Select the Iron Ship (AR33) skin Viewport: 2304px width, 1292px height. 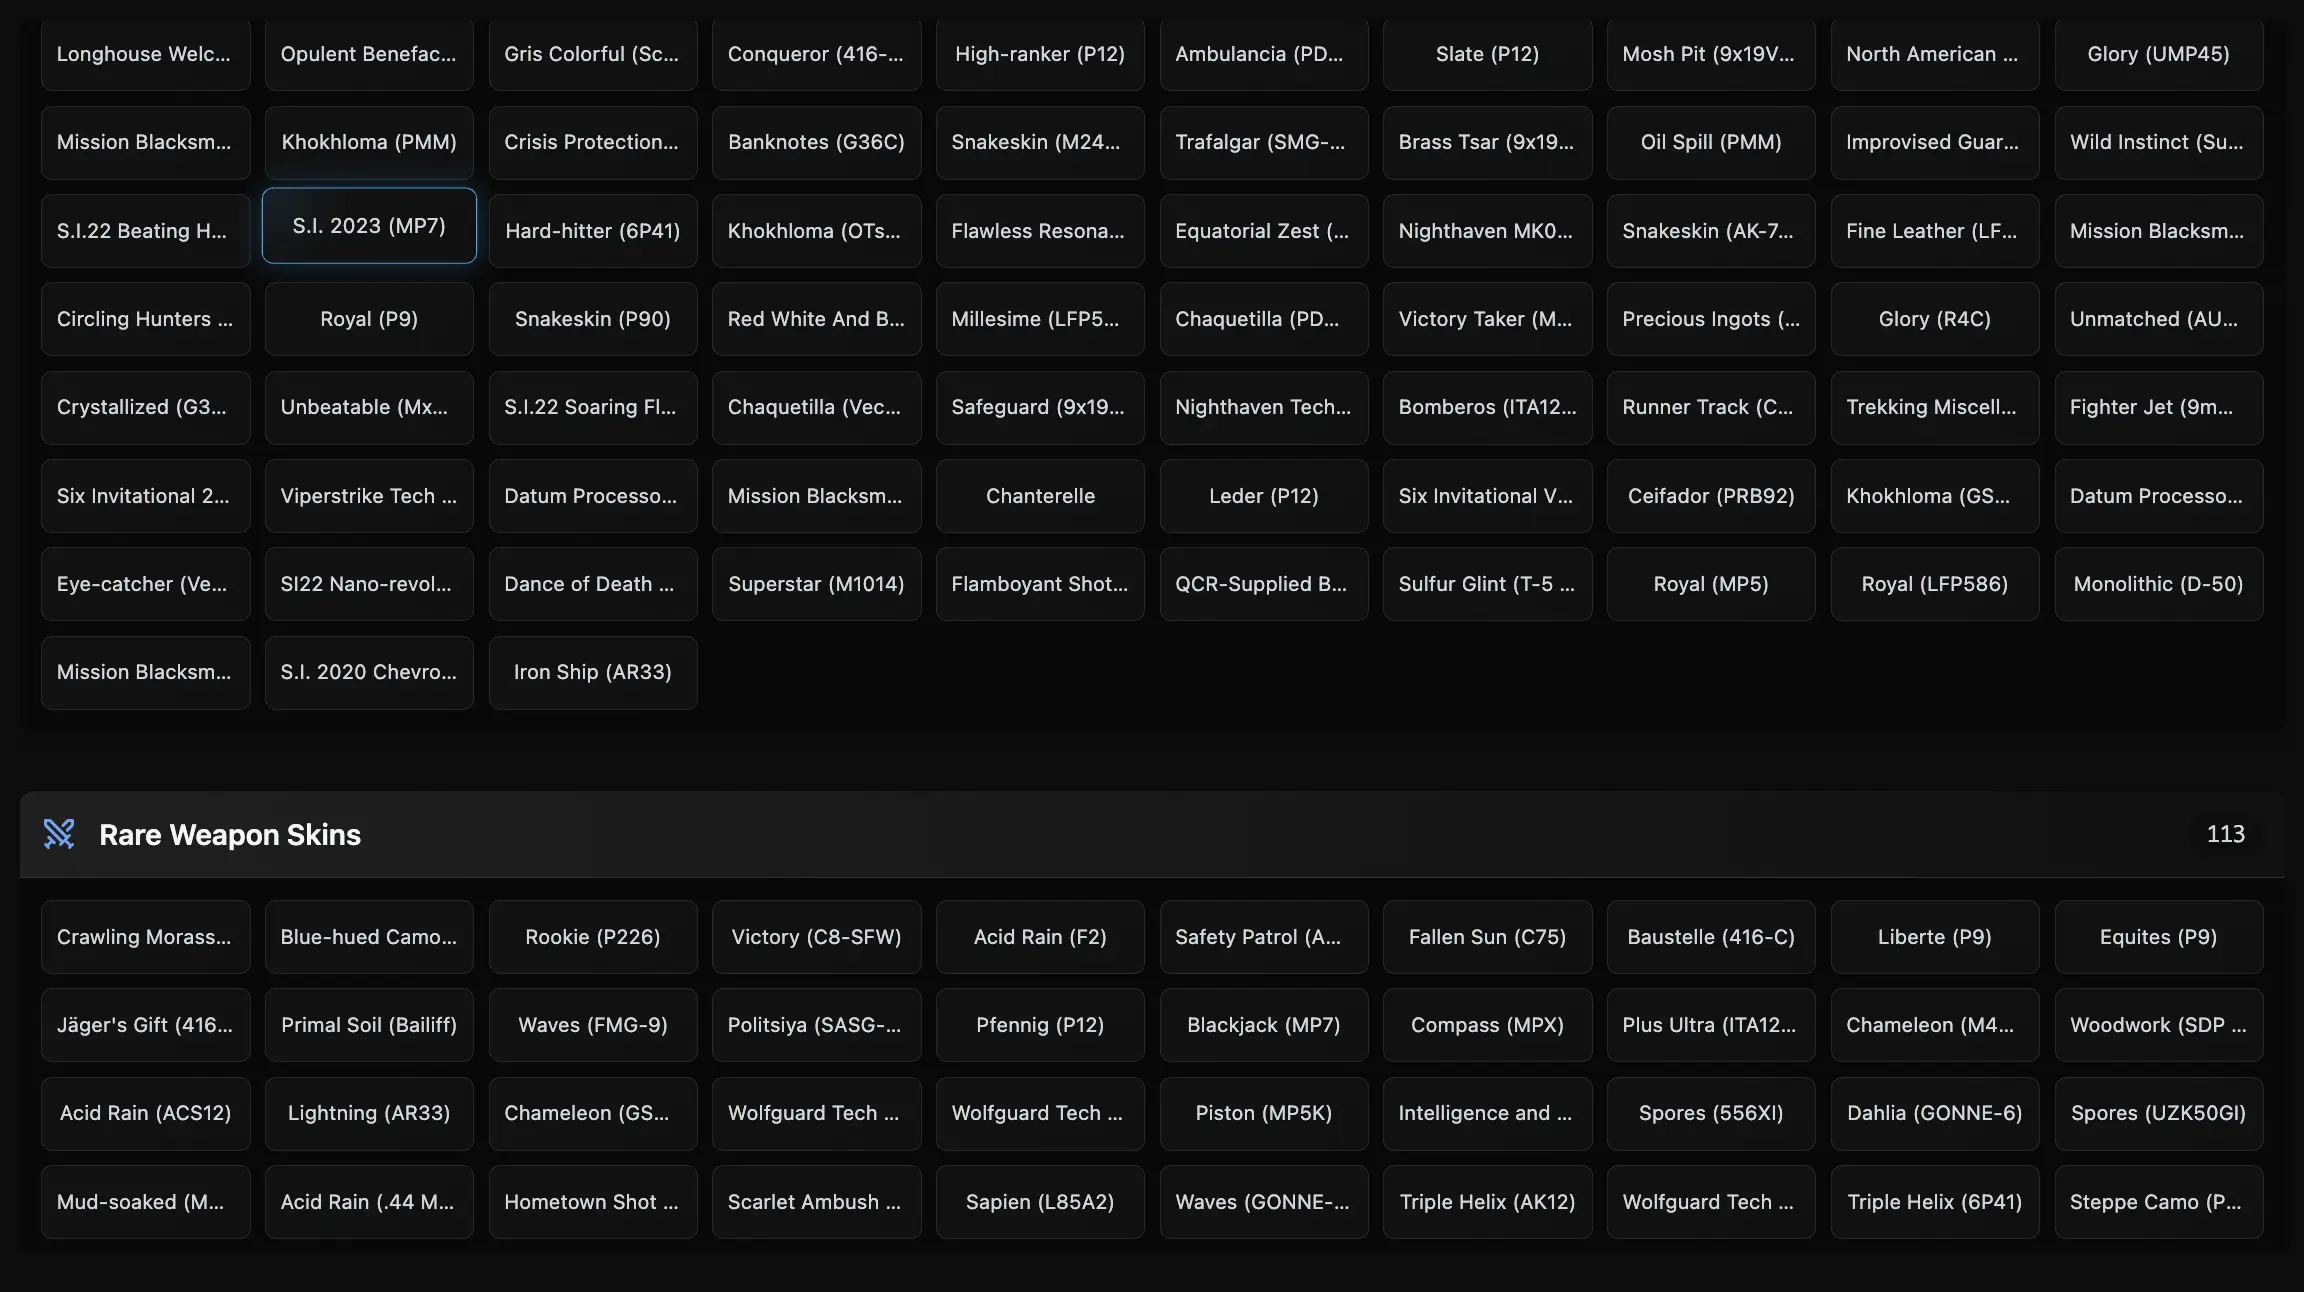click(592, 672)
